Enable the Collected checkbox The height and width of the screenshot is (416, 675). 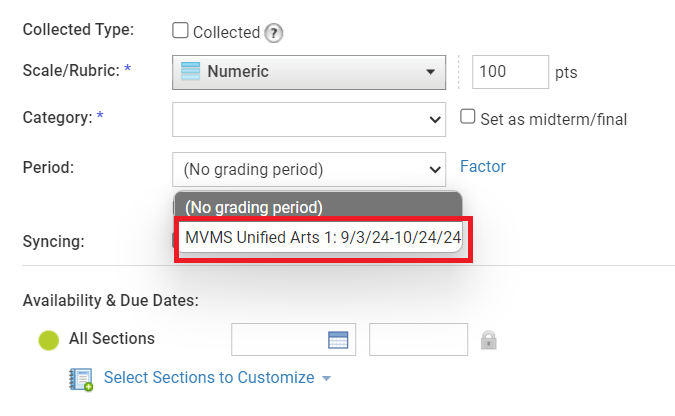(180, 31)
